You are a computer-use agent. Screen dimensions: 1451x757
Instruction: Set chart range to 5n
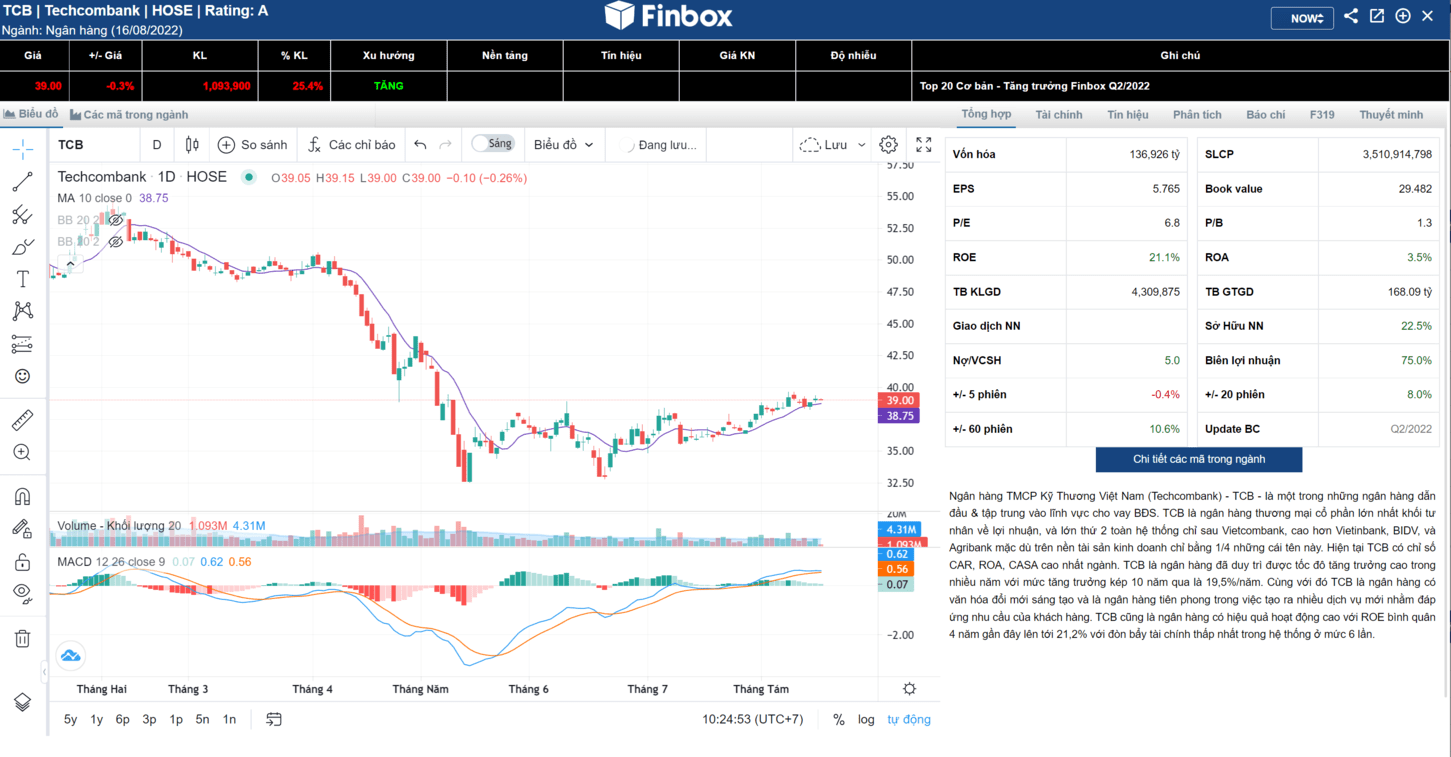pos(202,719)
